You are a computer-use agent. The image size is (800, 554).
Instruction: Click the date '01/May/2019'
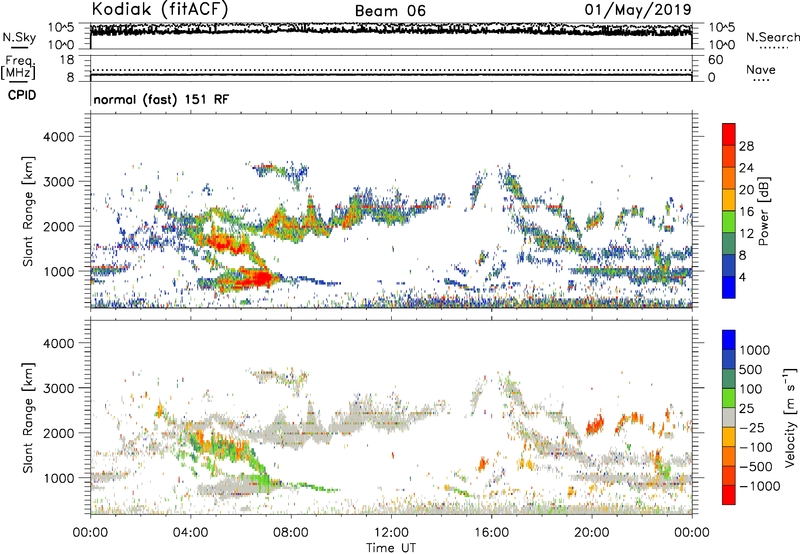638,9
